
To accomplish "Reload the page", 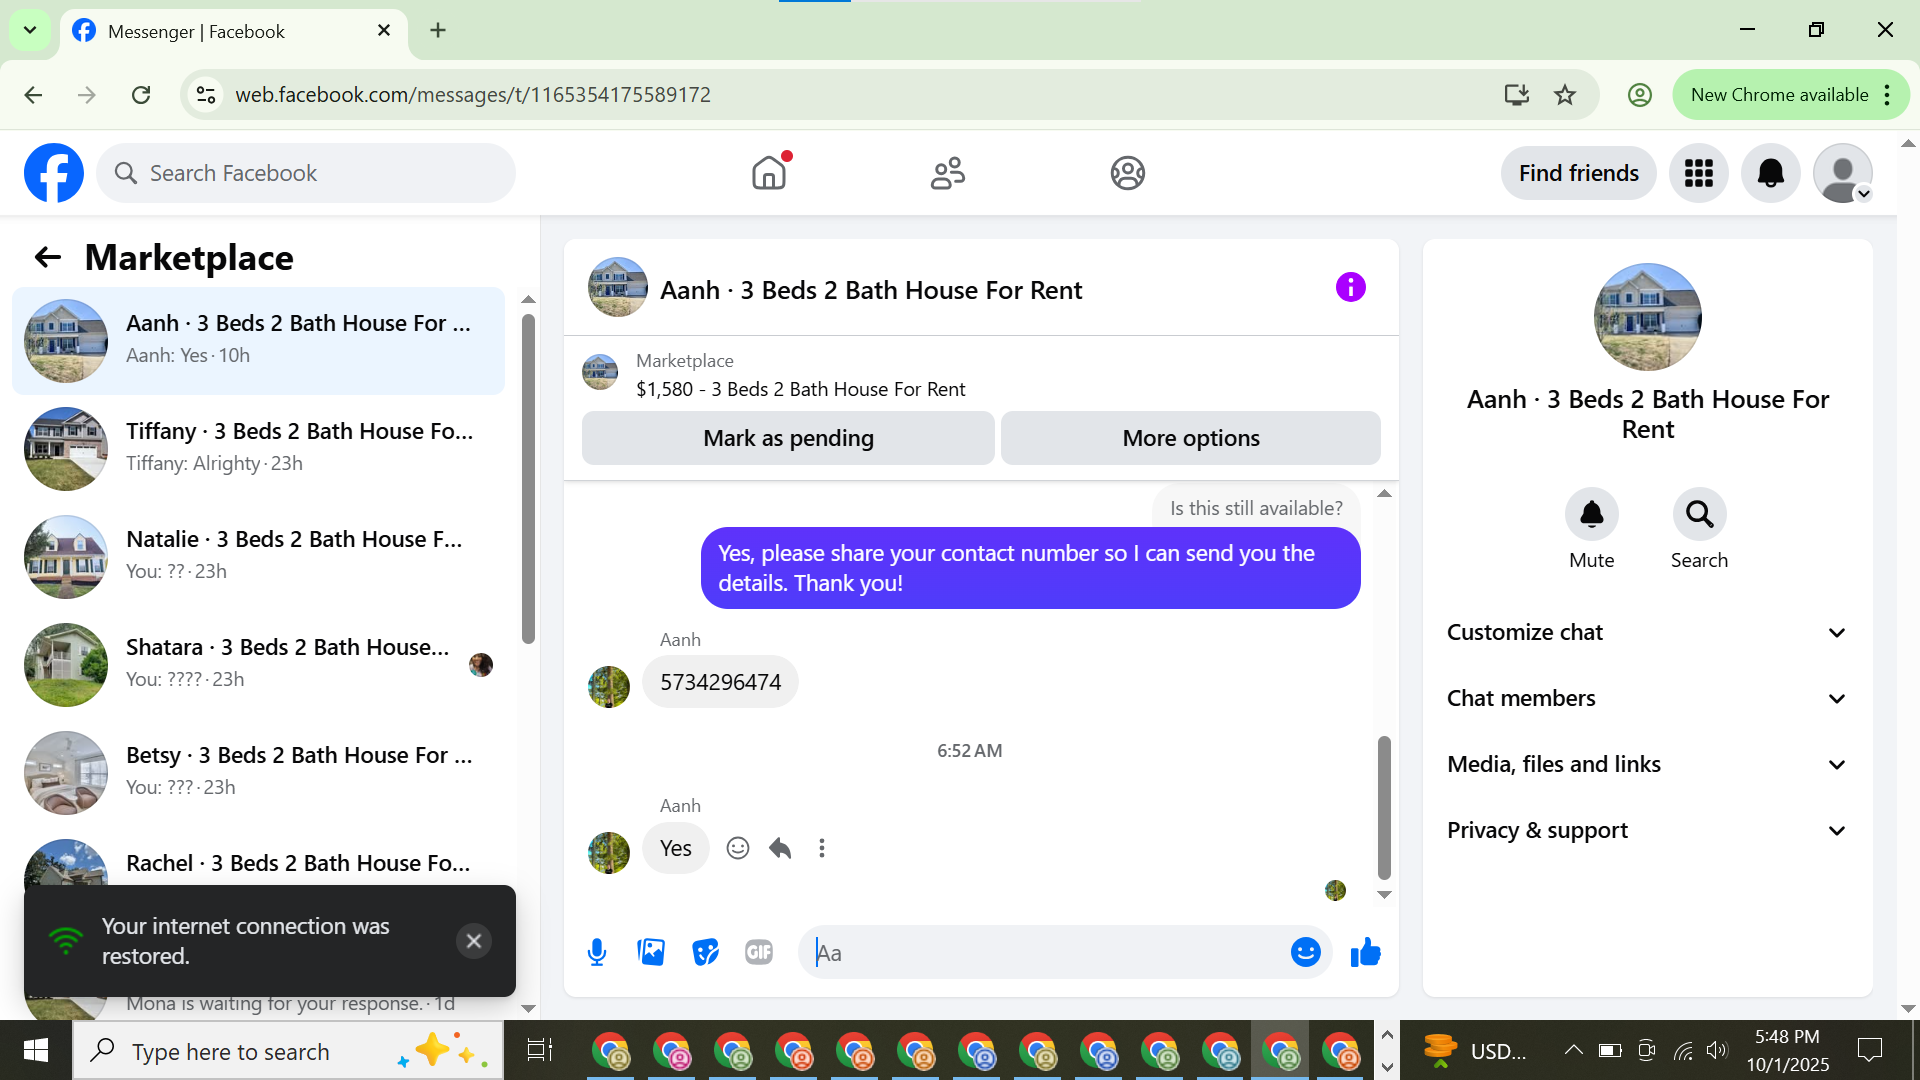I will (141, 95).
